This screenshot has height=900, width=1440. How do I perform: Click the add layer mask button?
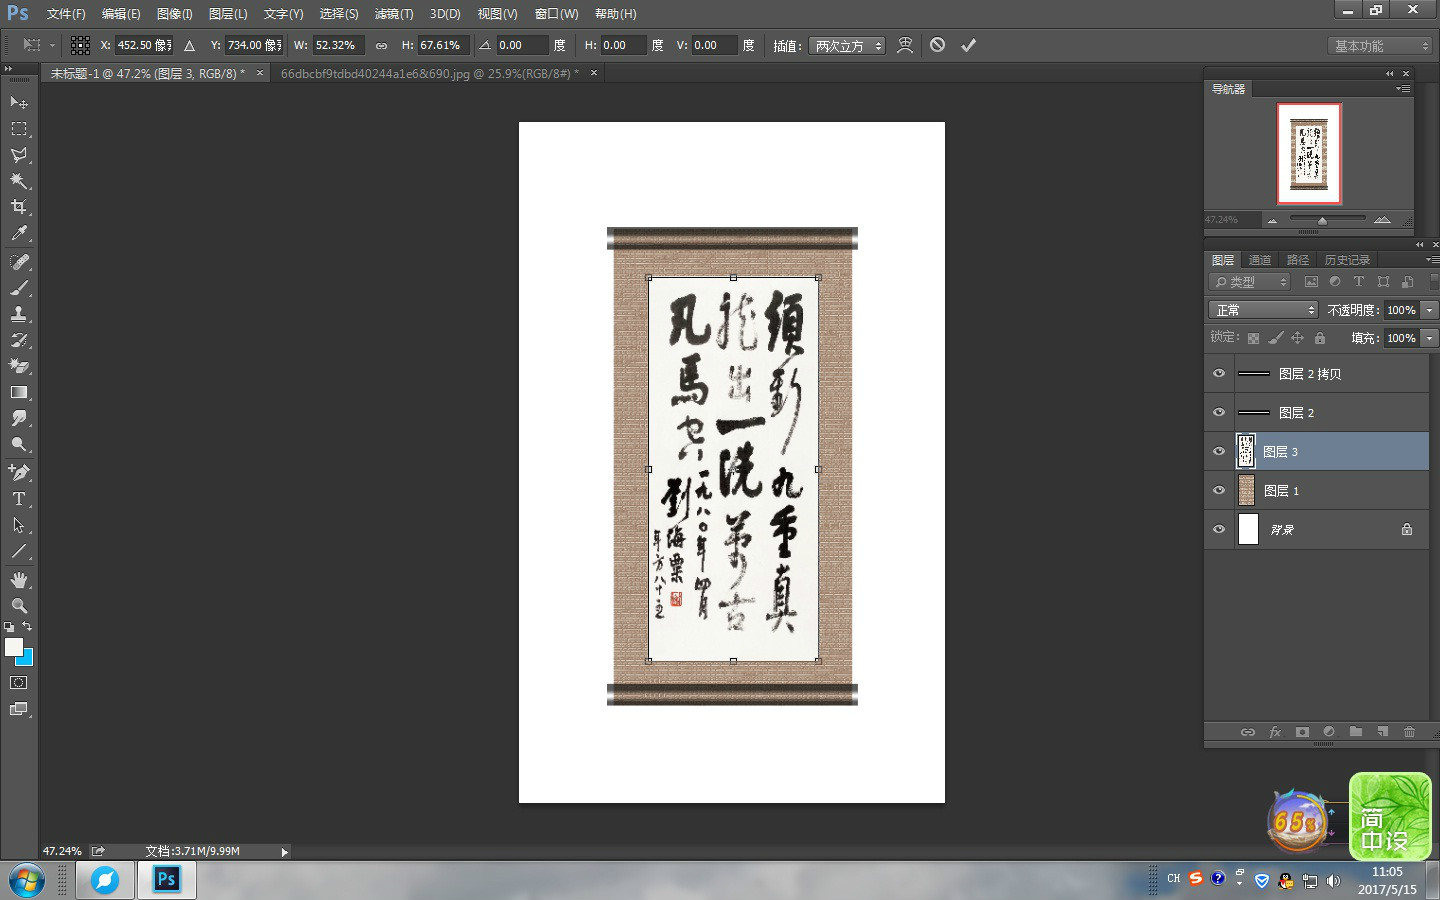pos(1302,732)
